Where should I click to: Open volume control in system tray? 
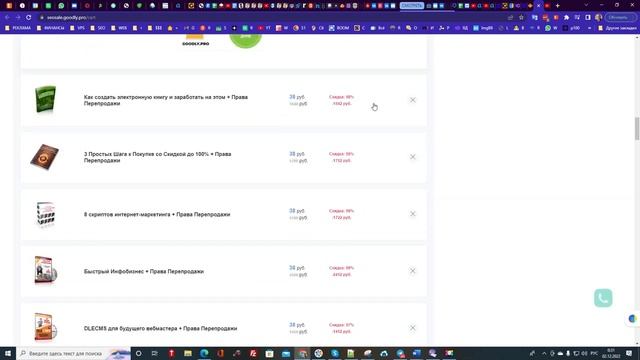point(584,353)
